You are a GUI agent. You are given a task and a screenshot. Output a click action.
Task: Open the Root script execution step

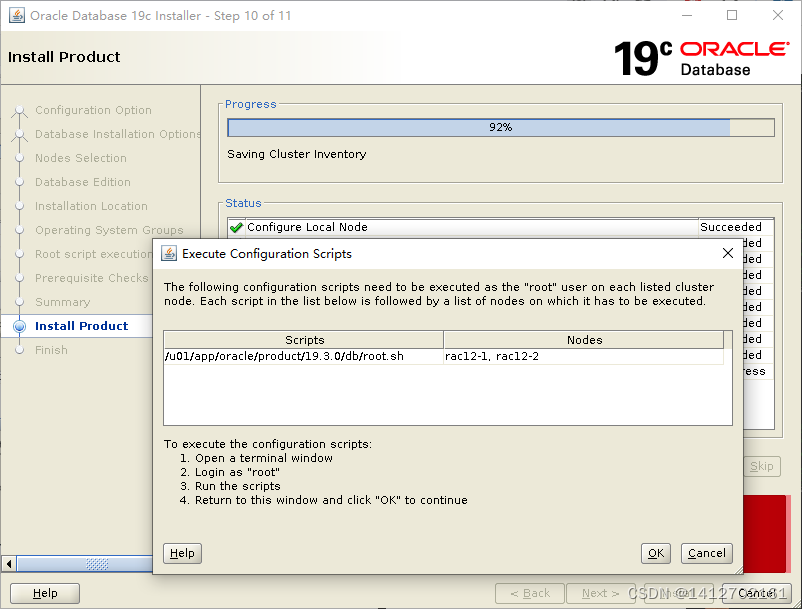point(94,254)
